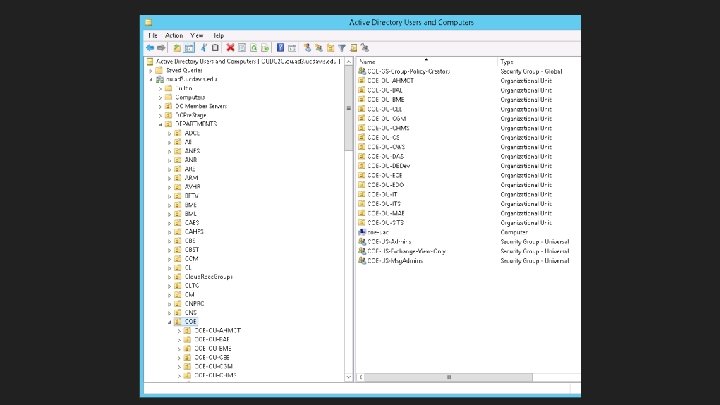This screenshot has height=405, width=720.
Task: Click the Cut scissors toolbar icon
Action: [204, 48]
